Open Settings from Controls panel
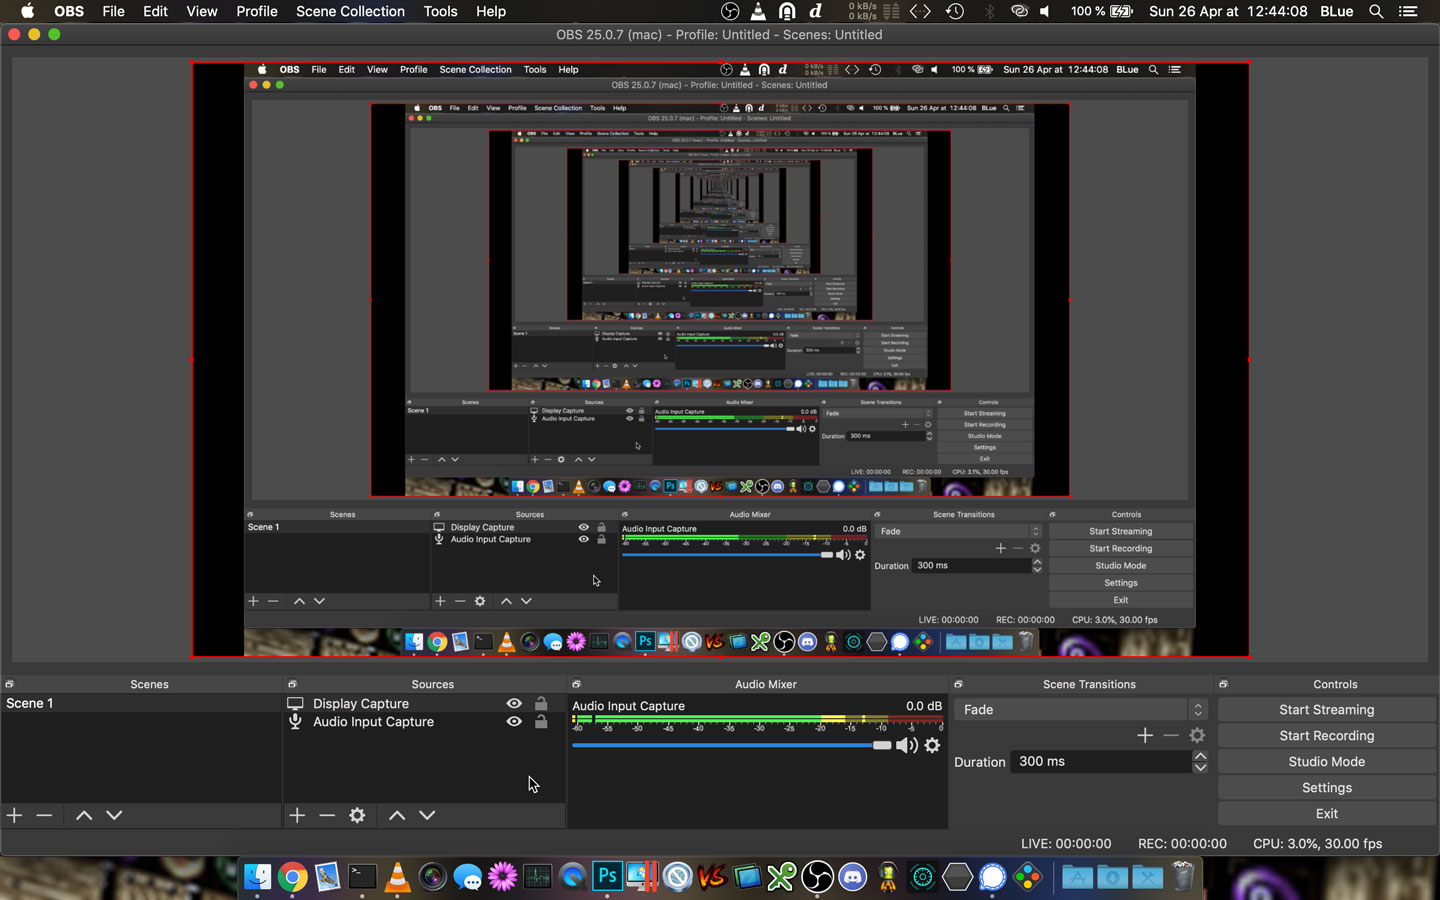The height and width of the screenshot is (900, 1440). tap(1326, 787)
